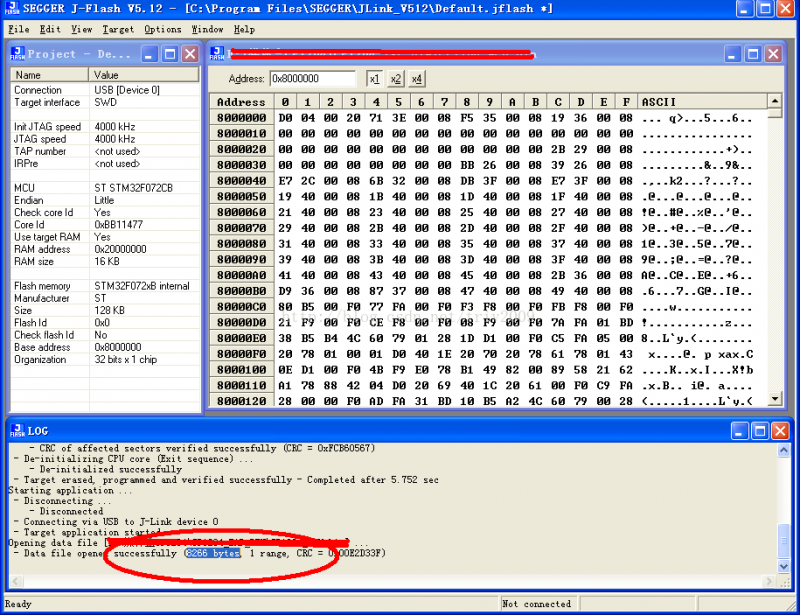Click Init JTAG speed 4000 kHz value

[x=115, y=127]
